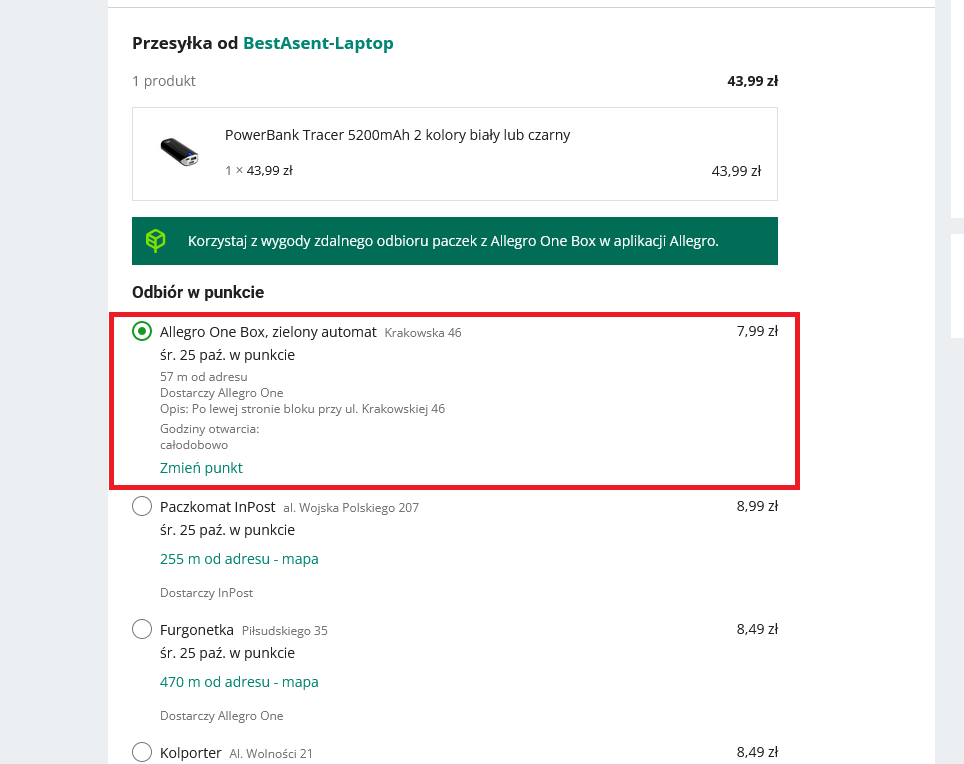Click the 8,99 zł Paczkomat InPost price
The image size is (964, 764).
click(x=757, y=506)
